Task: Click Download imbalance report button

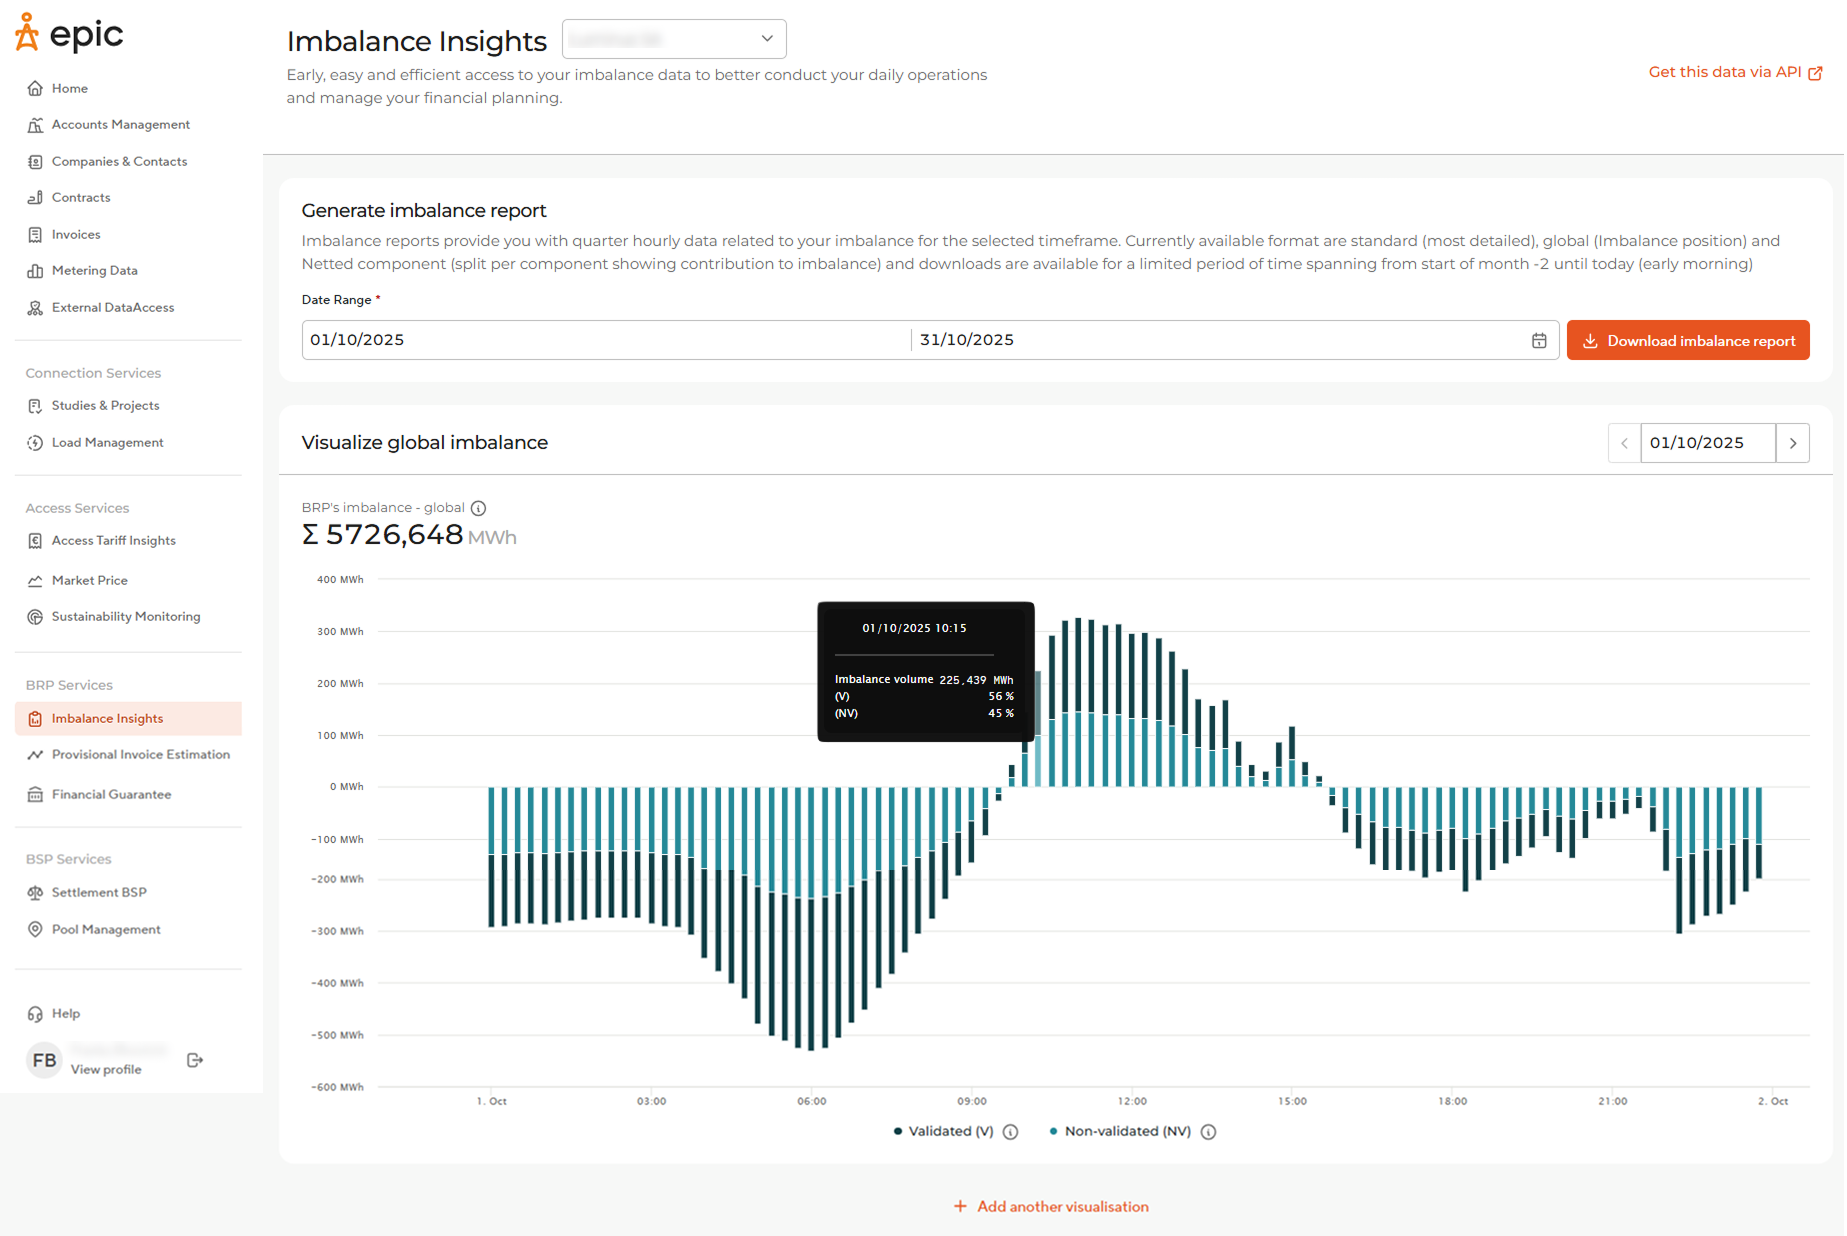Action: [1688, 341]
